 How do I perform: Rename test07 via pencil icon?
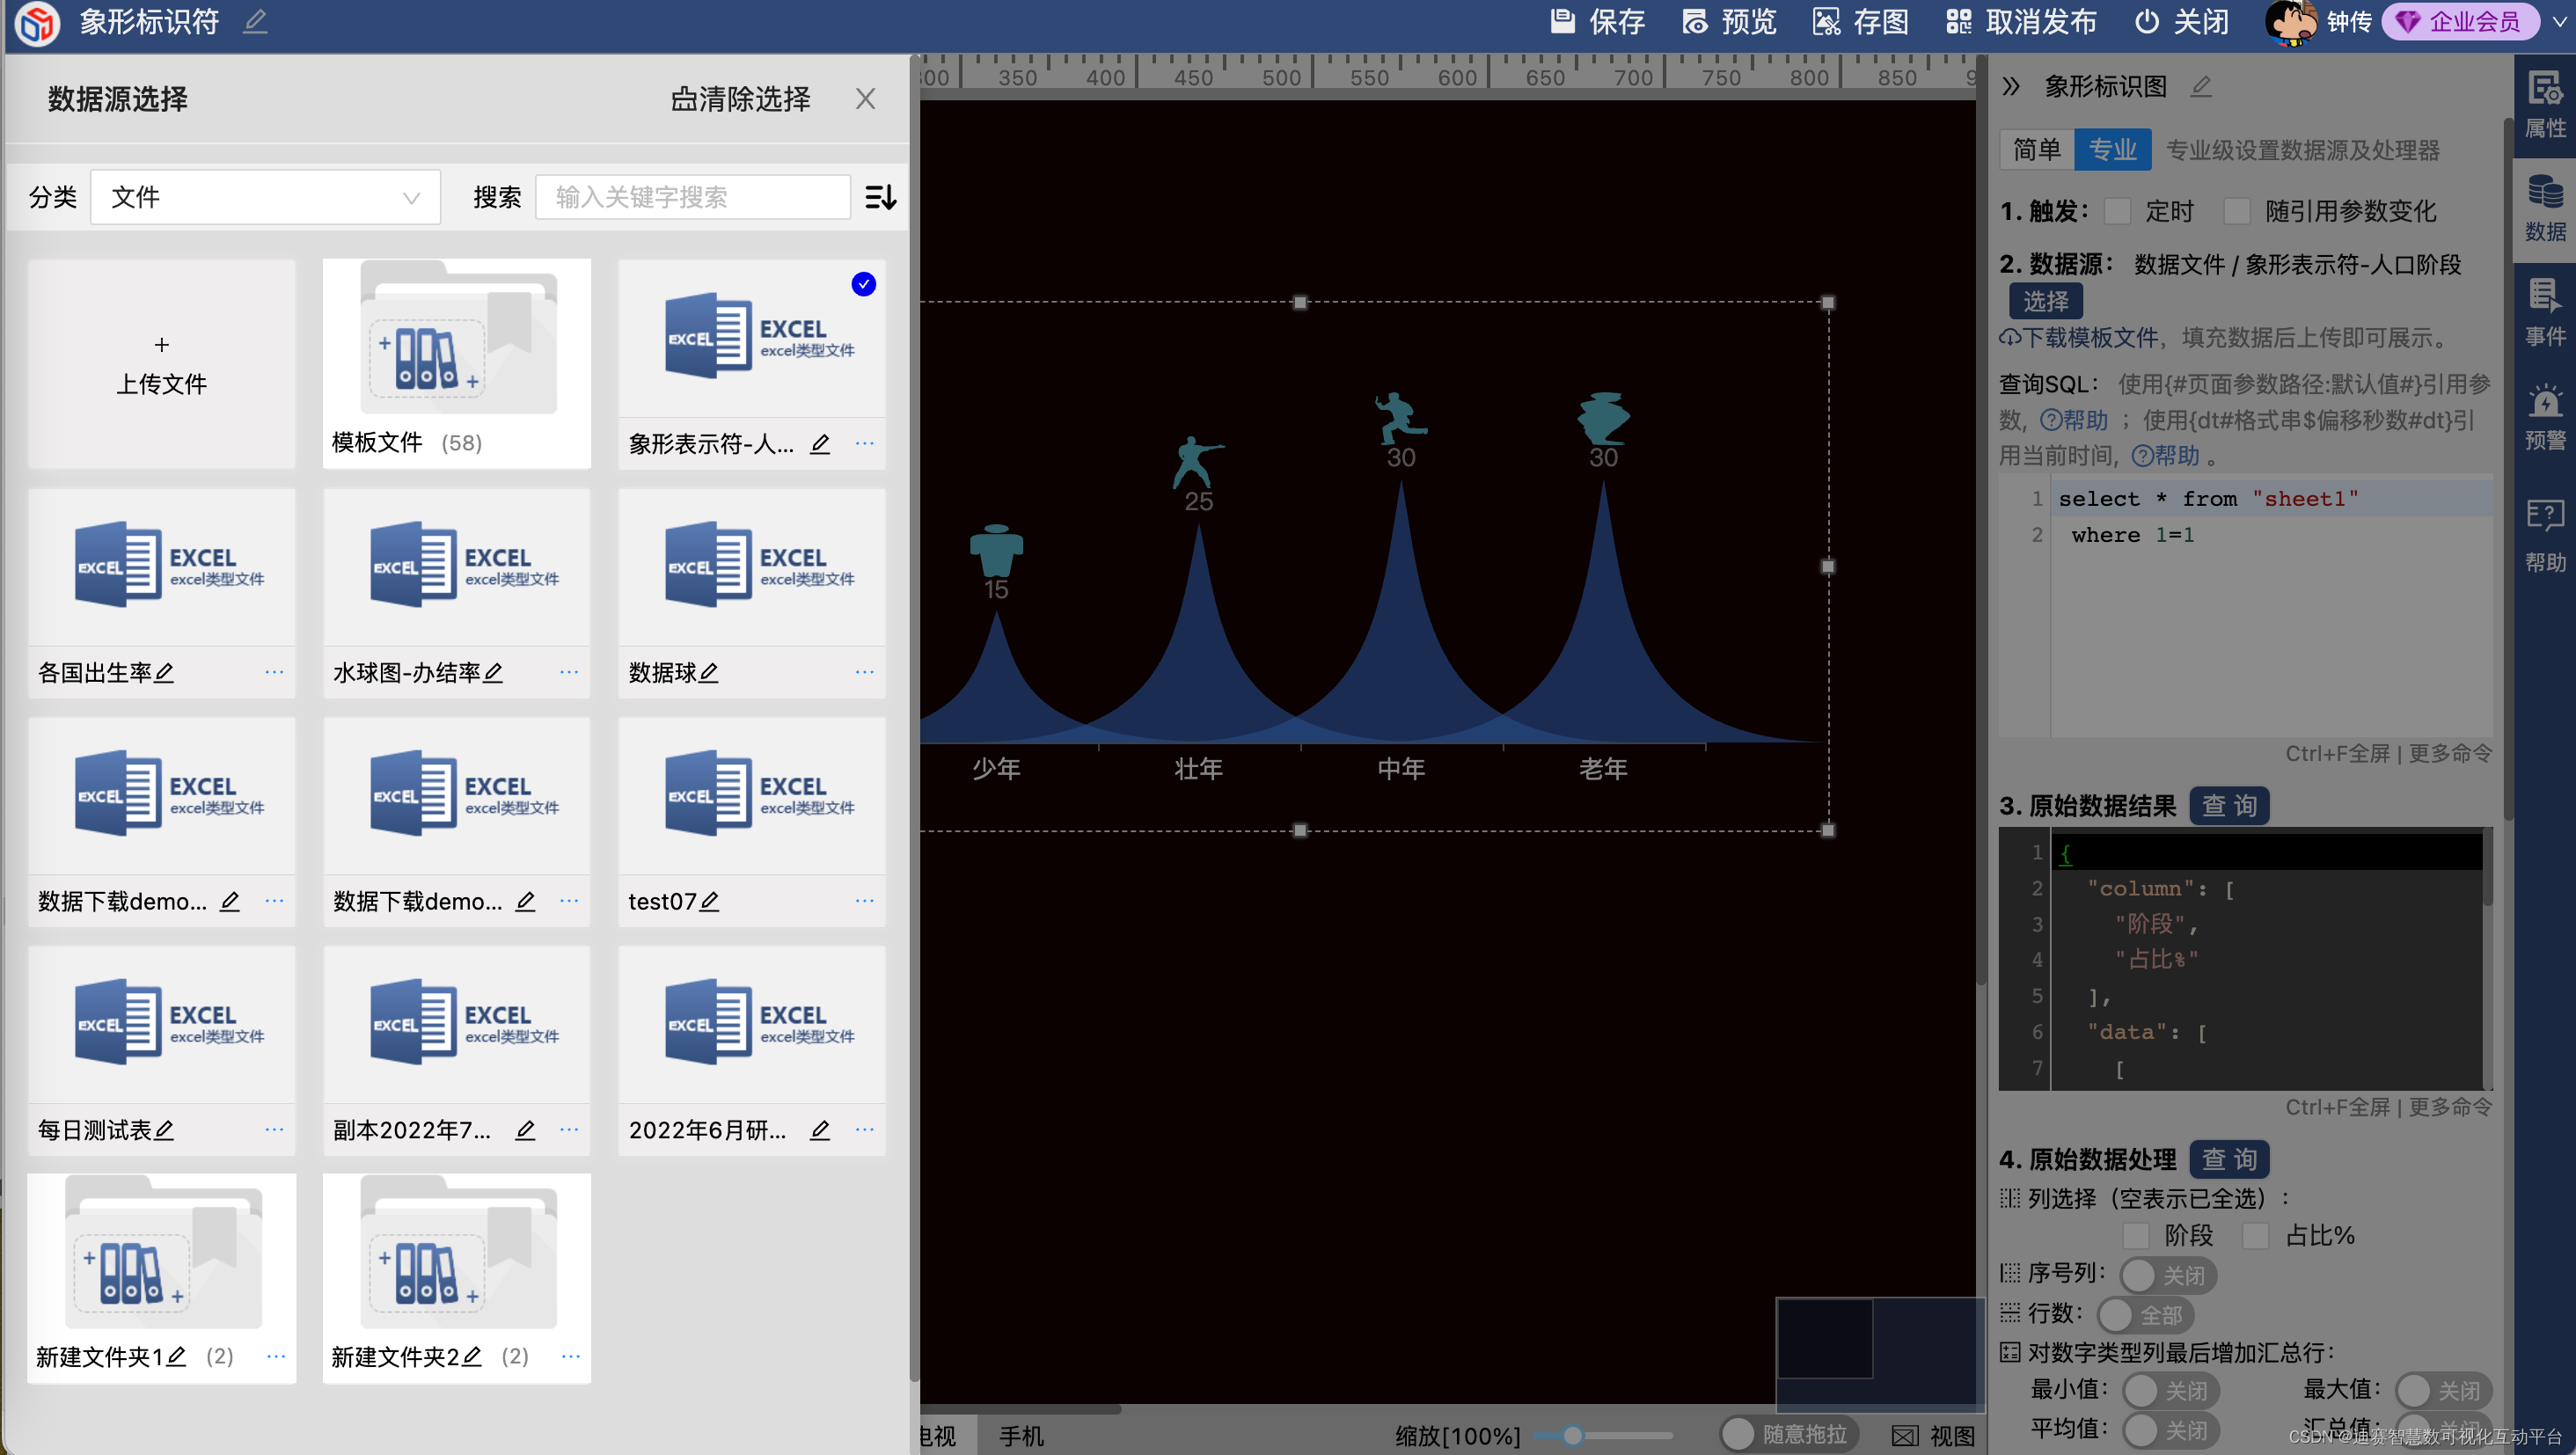709,902
